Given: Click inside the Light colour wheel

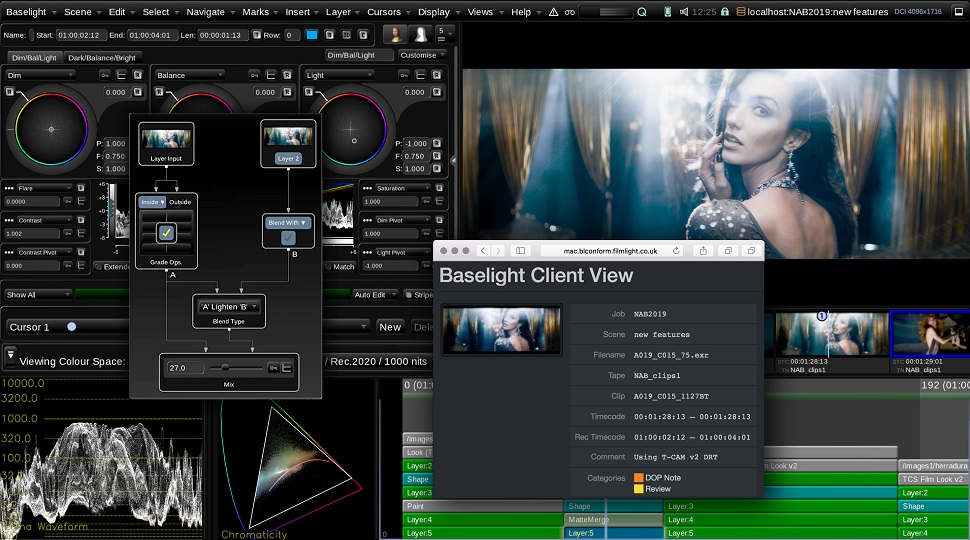Looking at the screenshot, I should (351, 129).
